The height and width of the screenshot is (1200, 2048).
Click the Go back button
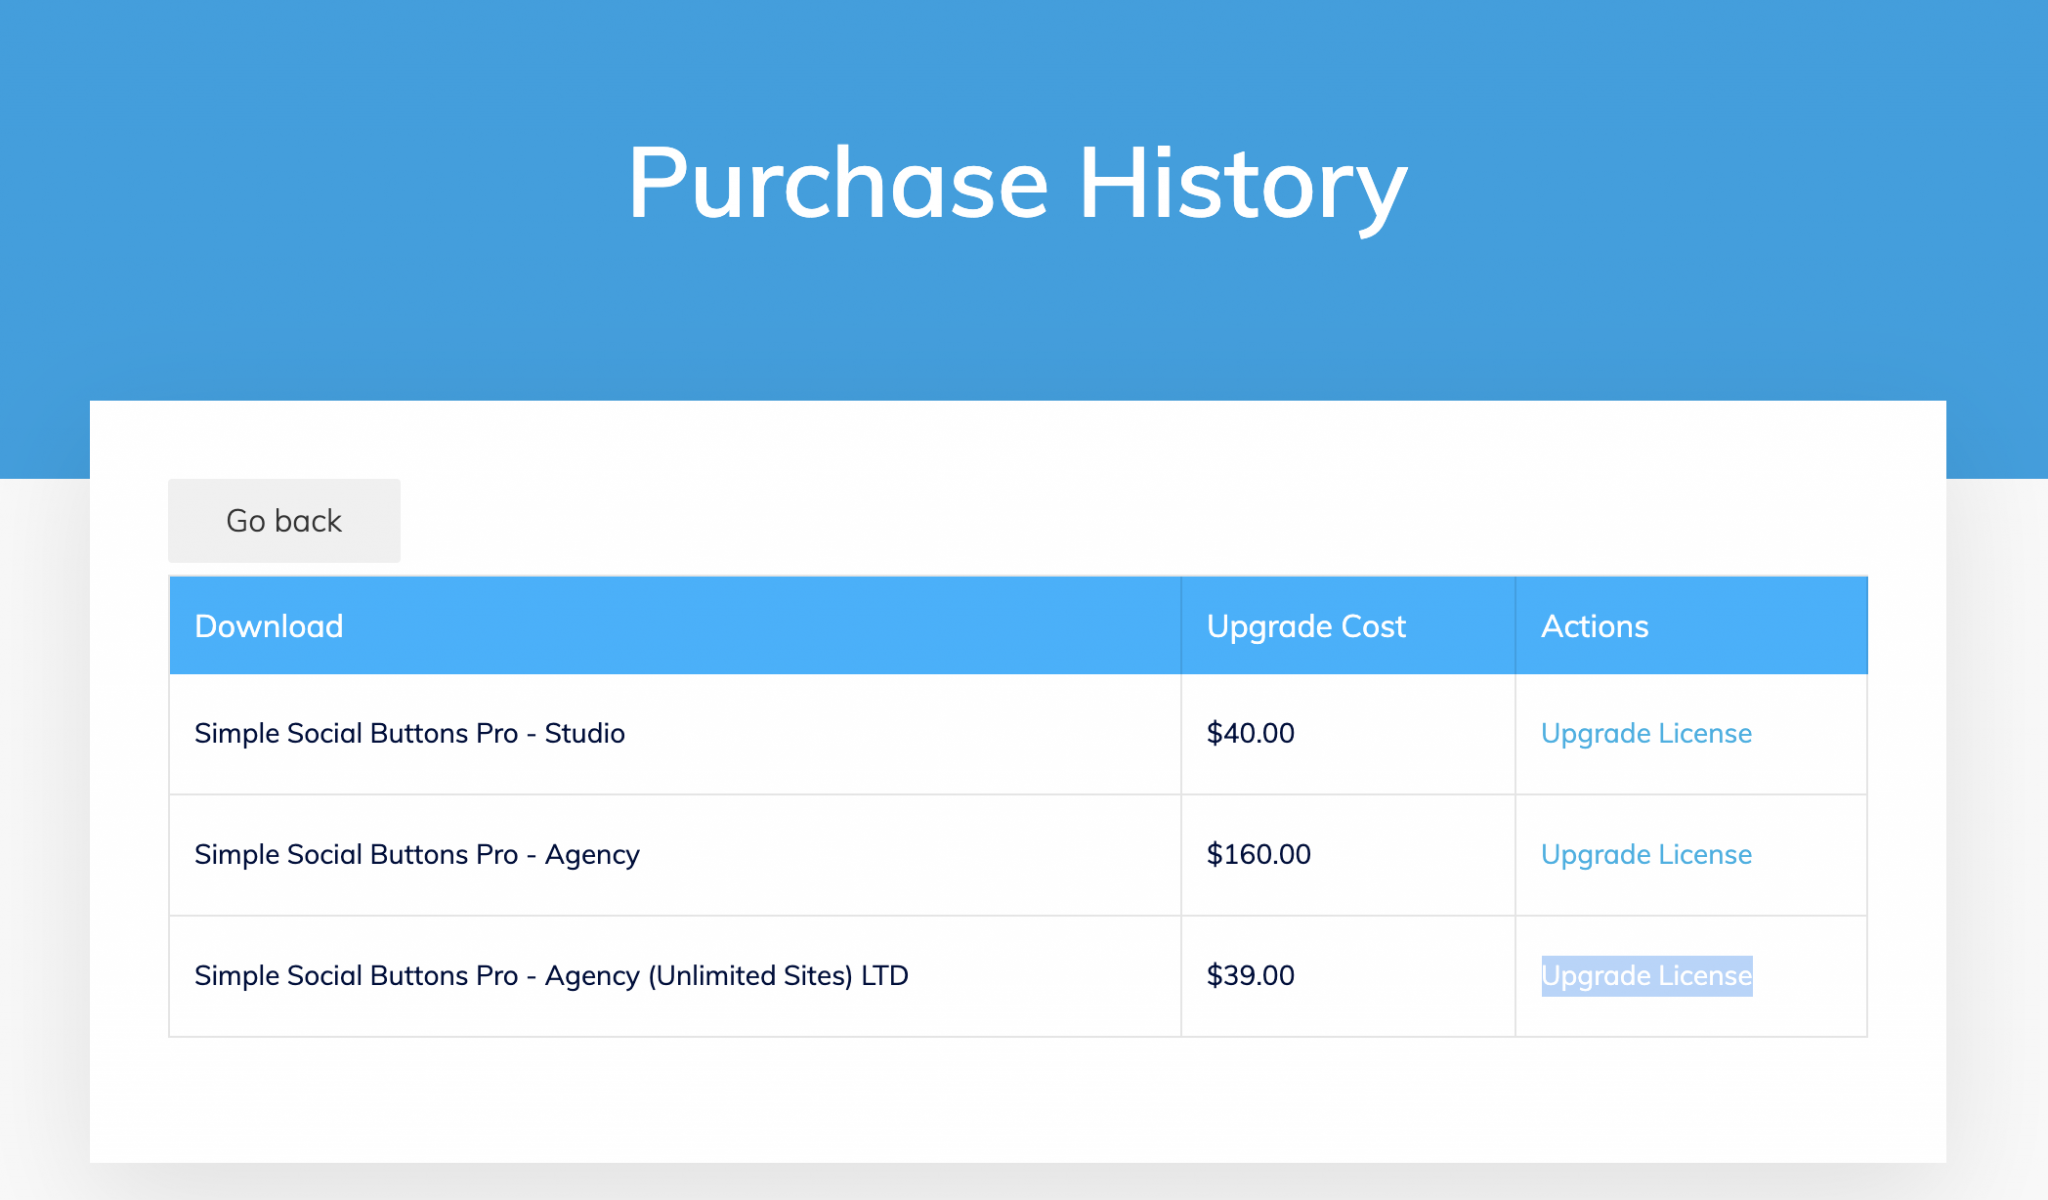click(284, 520)
